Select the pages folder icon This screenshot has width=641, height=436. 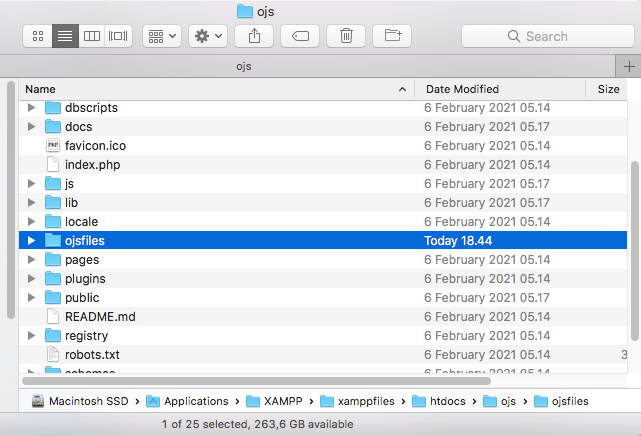[53, 259]
